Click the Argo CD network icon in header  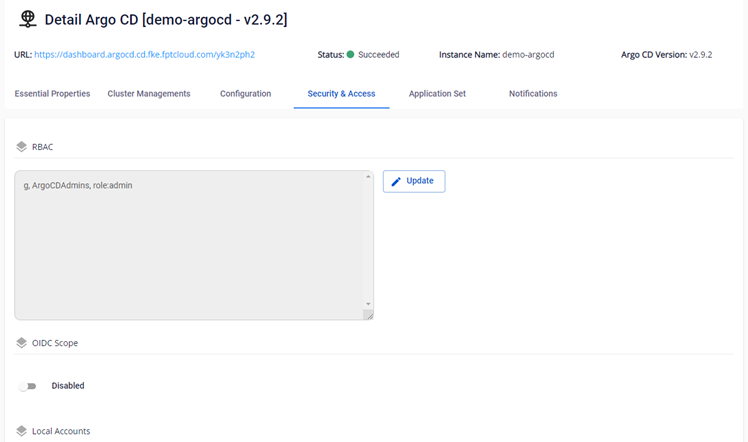coord(27,20)
